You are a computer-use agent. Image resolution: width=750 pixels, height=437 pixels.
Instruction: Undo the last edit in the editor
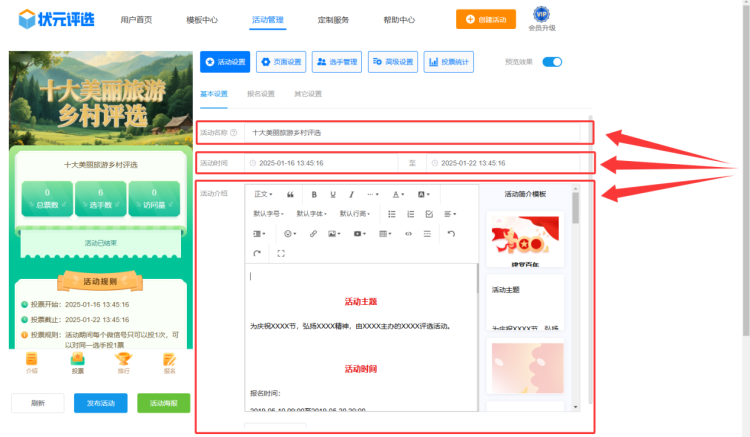(x=451, y=233)
